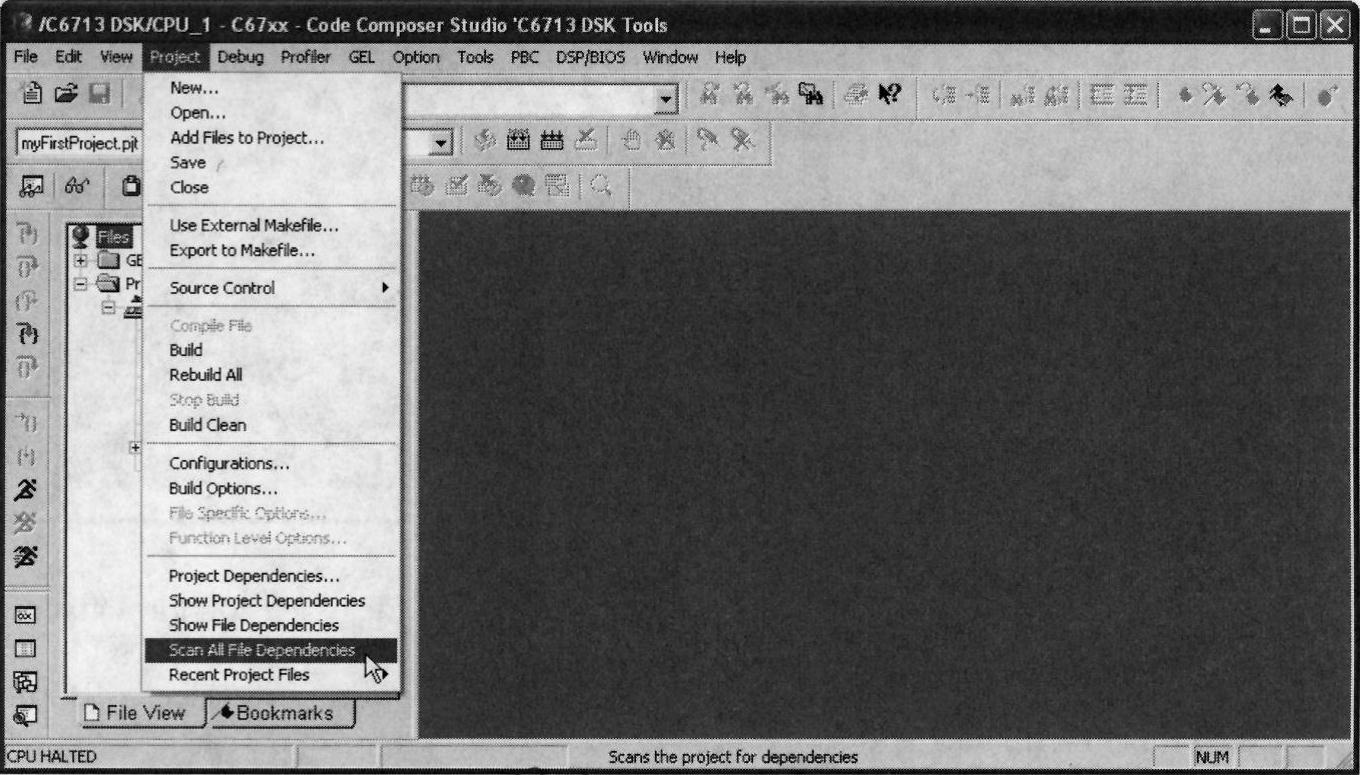Choose Save in the Project menu
This screenshot has height=775, width=1360.
271,162
